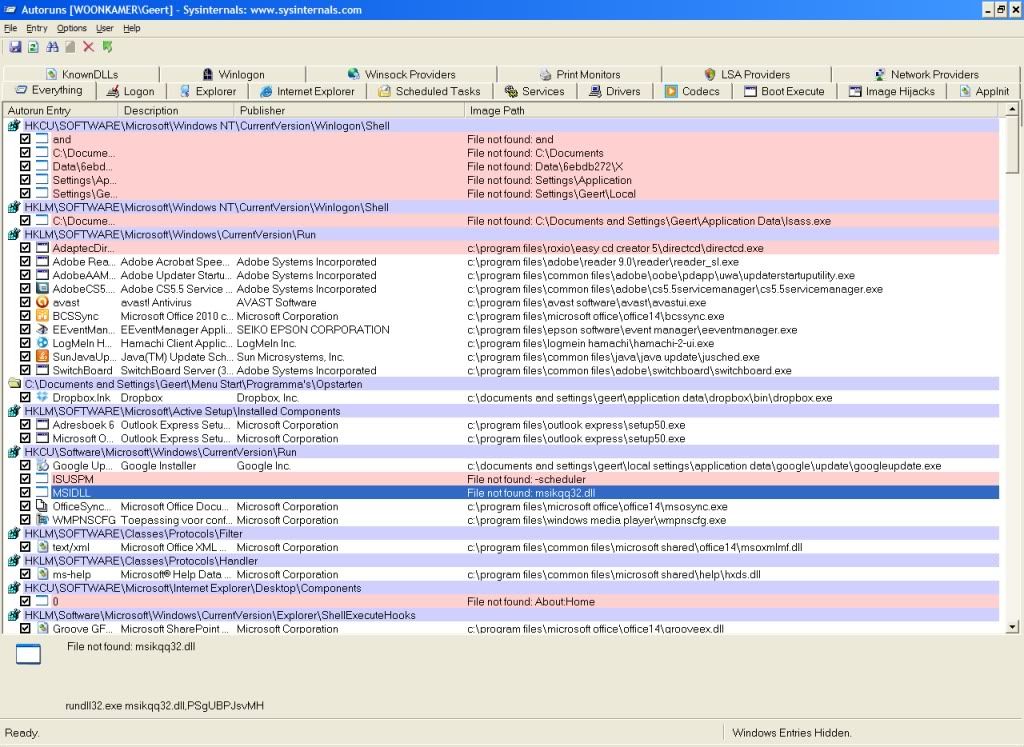Click the ms-help handler entry icon
Image resolution: width=1024 pixels, height=747 pixels.
[x=42, y=574]
